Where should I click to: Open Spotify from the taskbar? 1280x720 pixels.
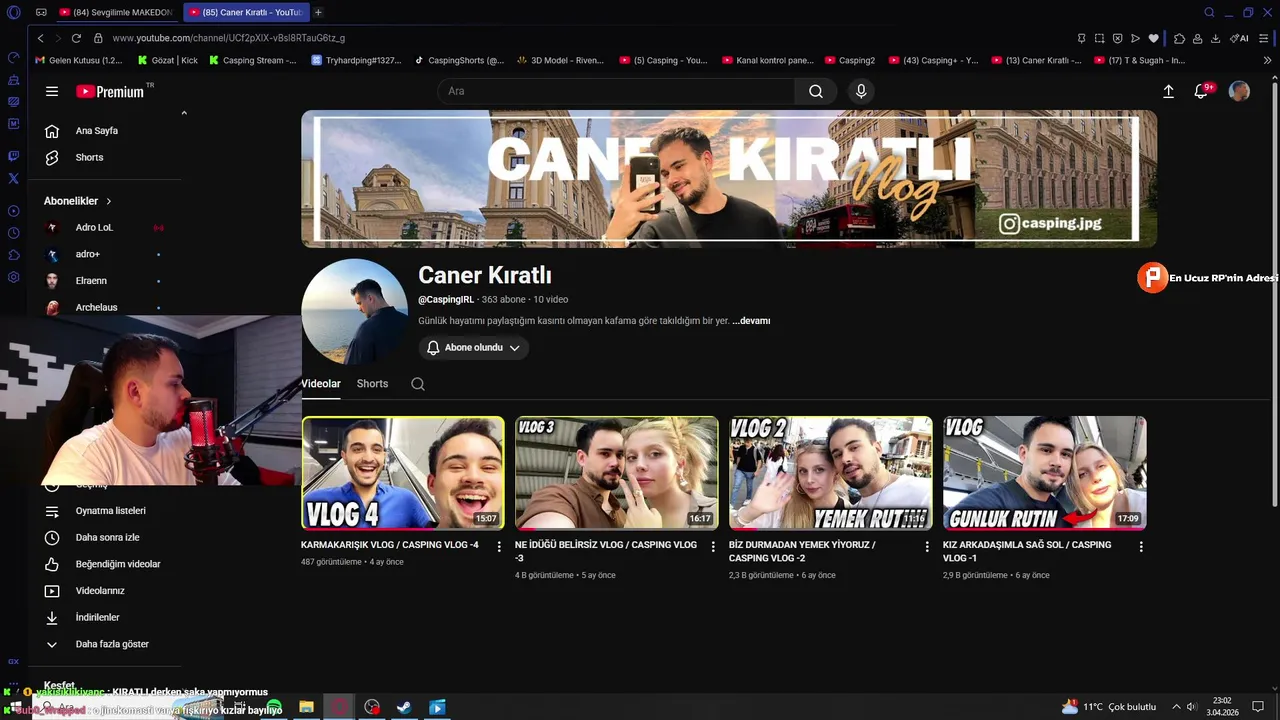click(x=274, y=707)
